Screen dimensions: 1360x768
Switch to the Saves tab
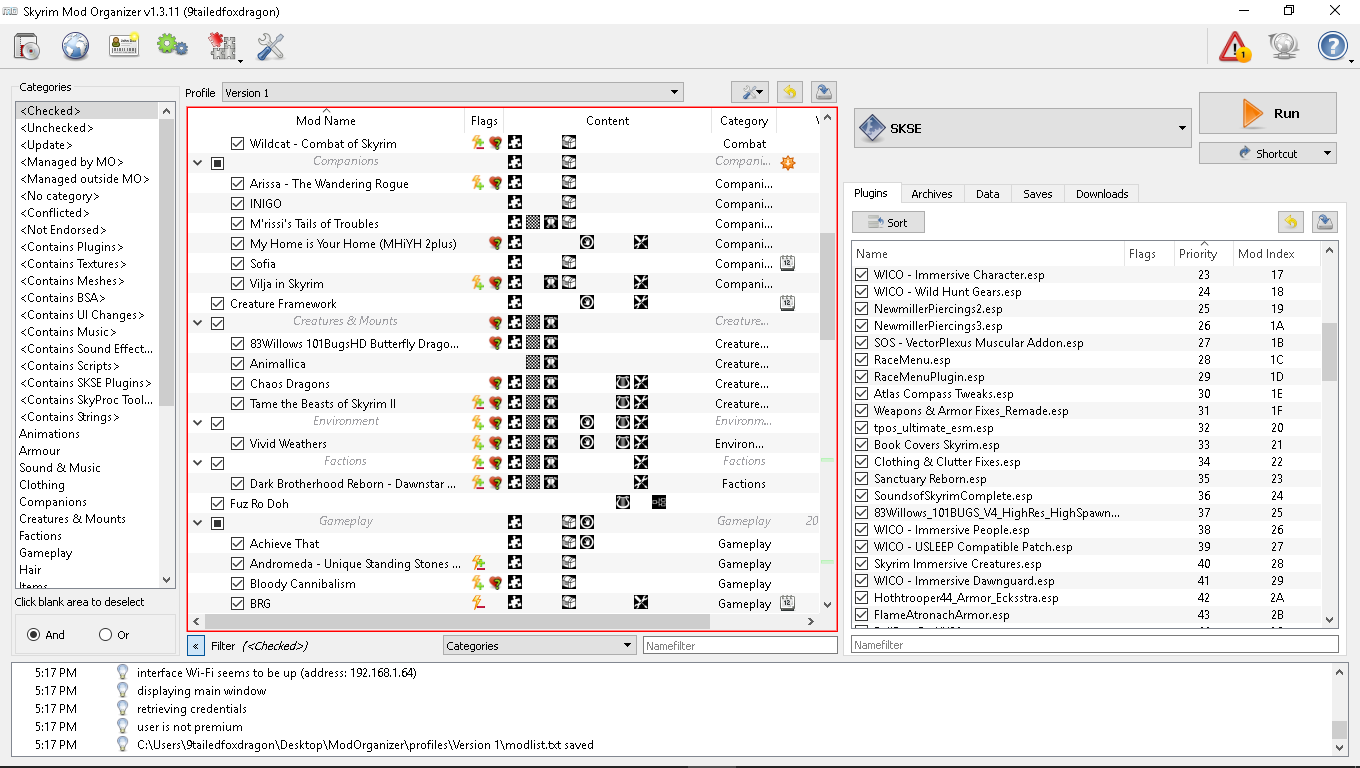tap(1037, 194)
